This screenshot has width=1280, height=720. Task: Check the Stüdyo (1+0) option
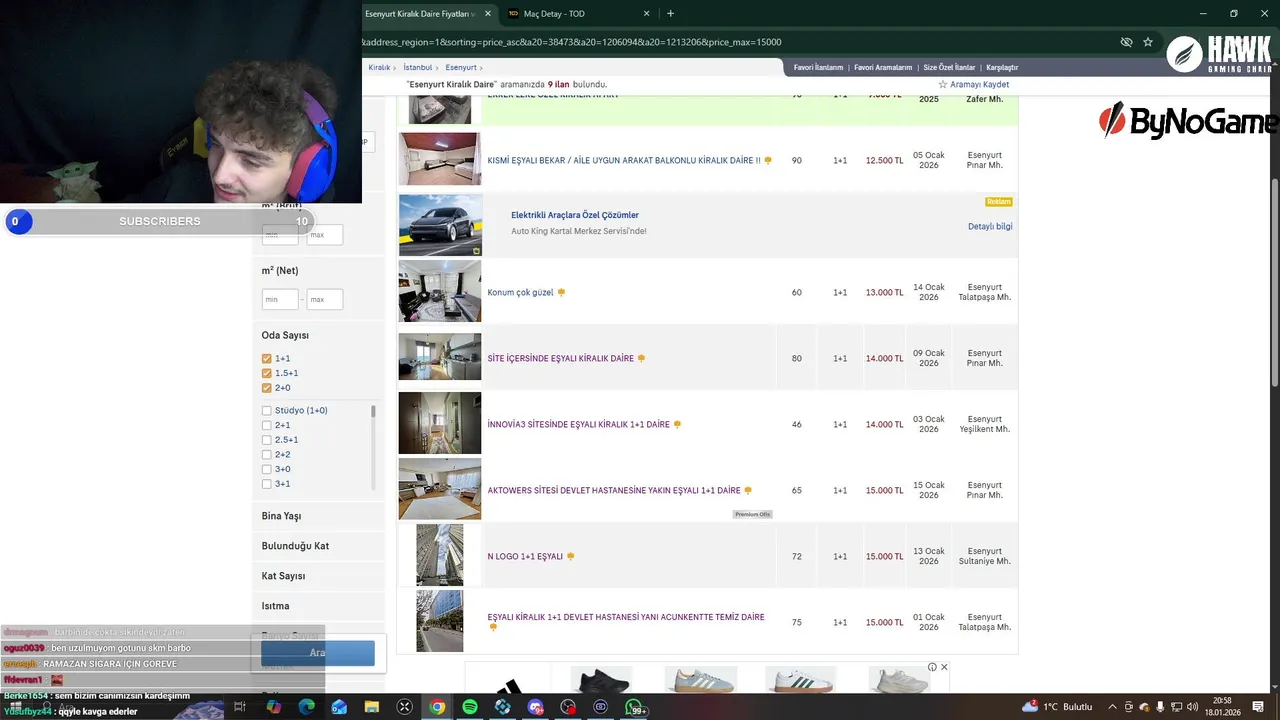coord(267,410)
